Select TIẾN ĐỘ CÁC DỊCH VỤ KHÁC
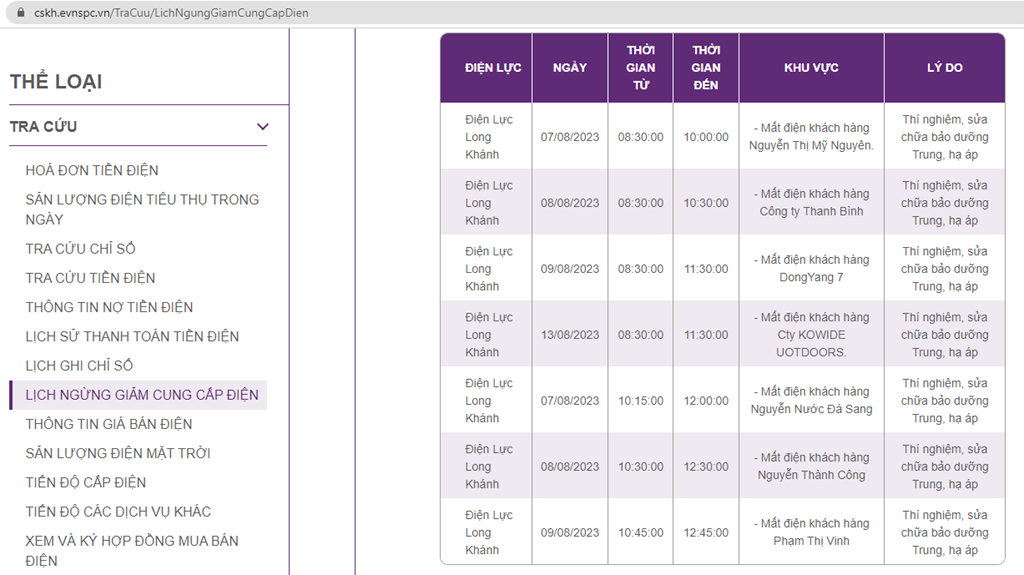 (x=118, y=511)
